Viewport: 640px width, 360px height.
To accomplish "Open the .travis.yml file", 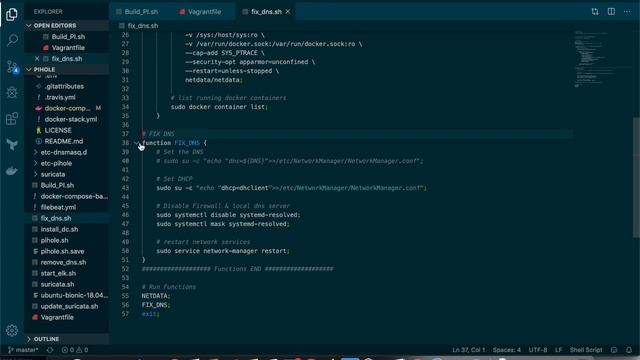I will (x=60, y=98).
